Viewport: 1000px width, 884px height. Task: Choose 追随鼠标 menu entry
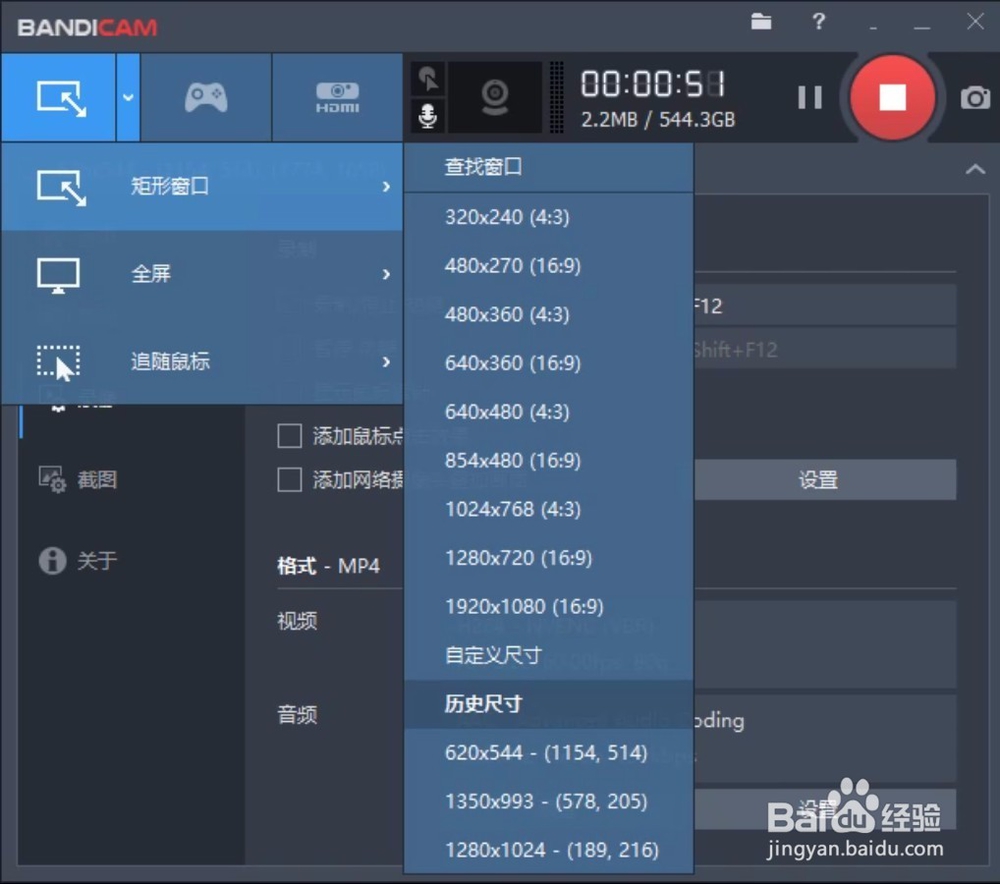point(202,362)
